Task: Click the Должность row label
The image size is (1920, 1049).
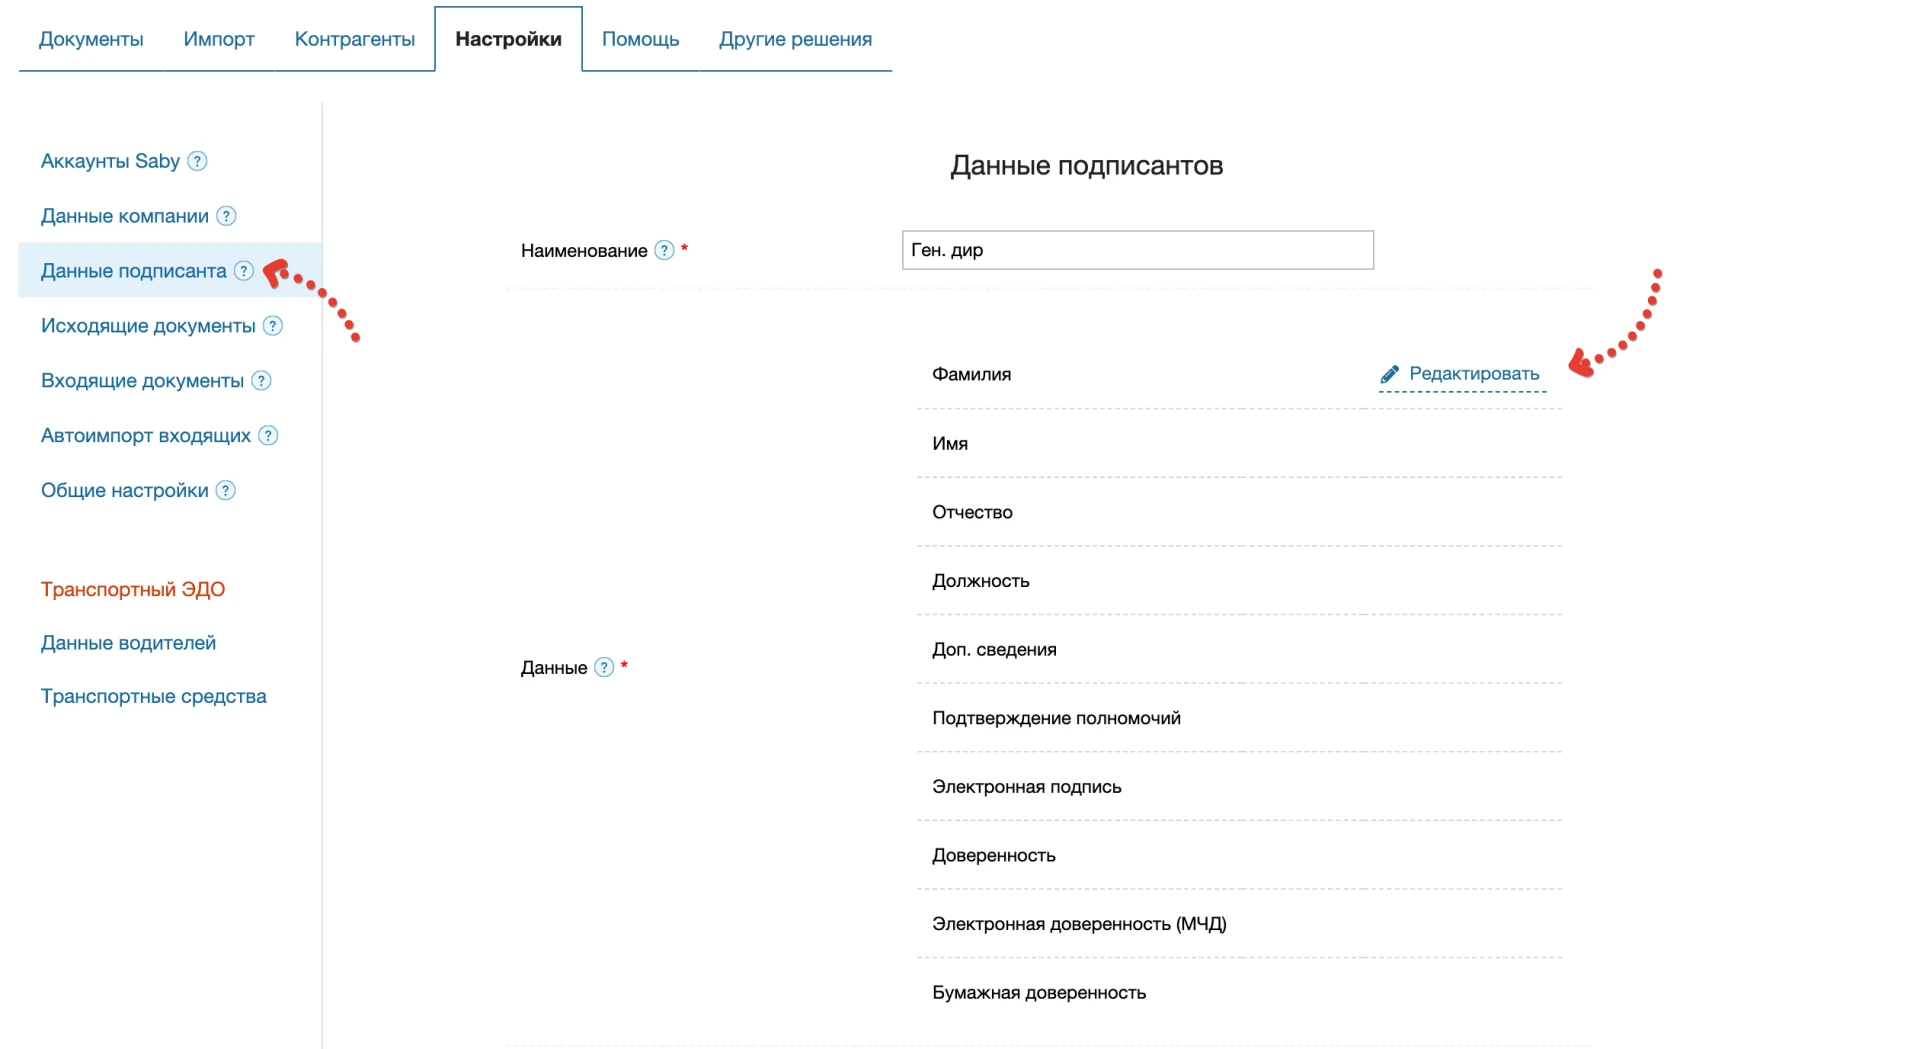Action: (981, 581)
